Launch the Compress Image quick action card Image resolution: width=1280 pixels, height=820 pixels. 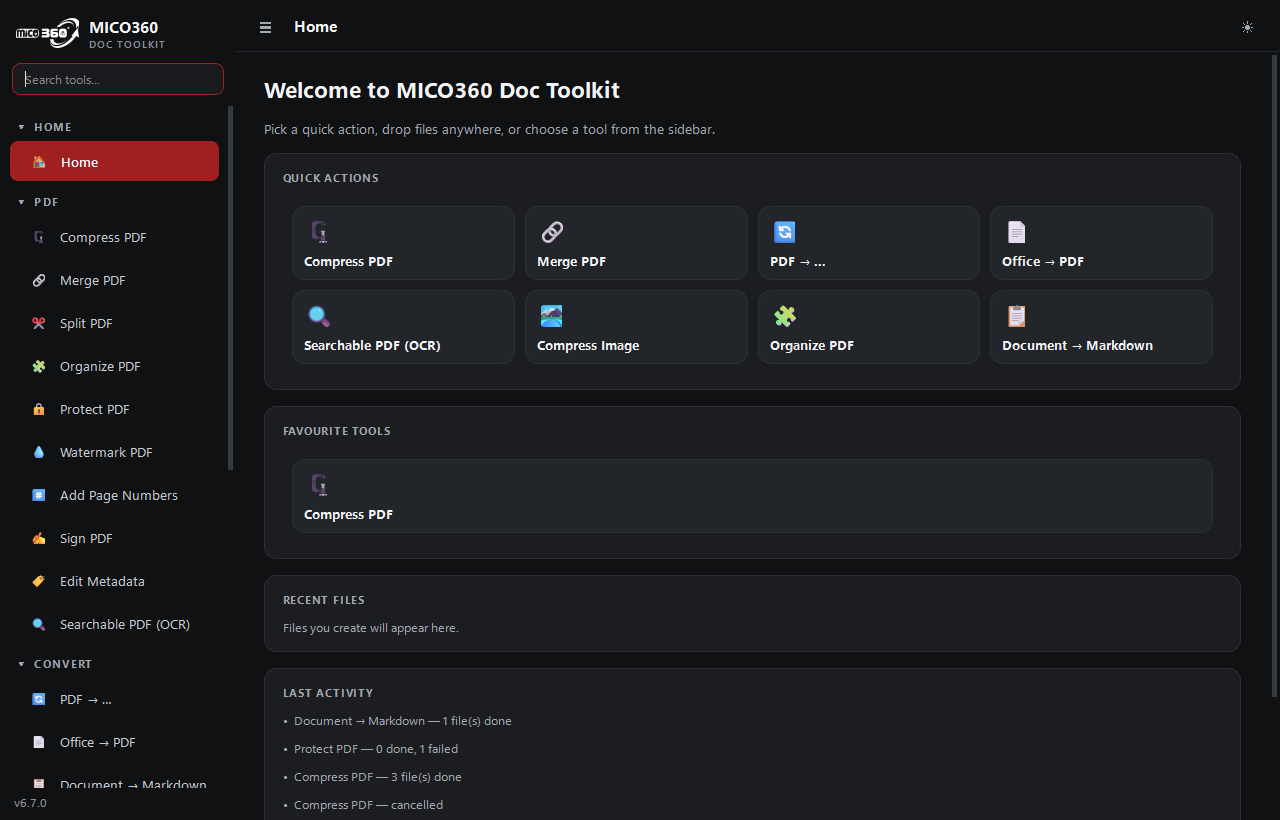click(636, 327)
